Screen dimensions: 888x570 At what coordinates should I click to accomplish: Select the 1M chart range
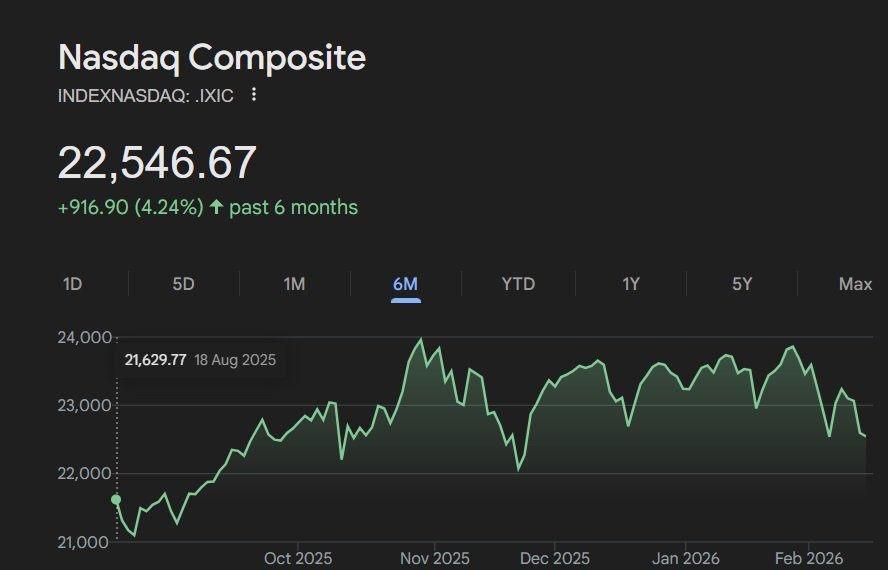point(294,284)
